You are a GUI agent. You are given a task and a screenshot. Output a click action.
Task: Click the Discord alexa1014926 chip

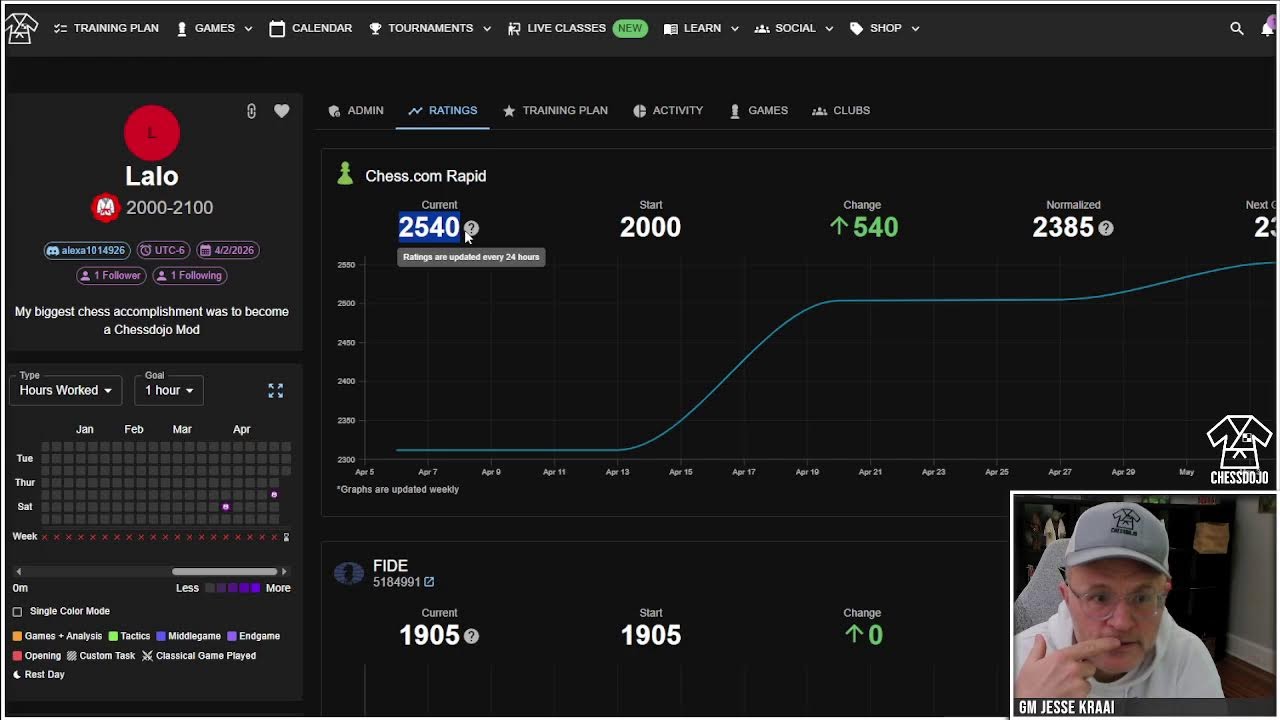pyautogui.click(x=86, y=250)
